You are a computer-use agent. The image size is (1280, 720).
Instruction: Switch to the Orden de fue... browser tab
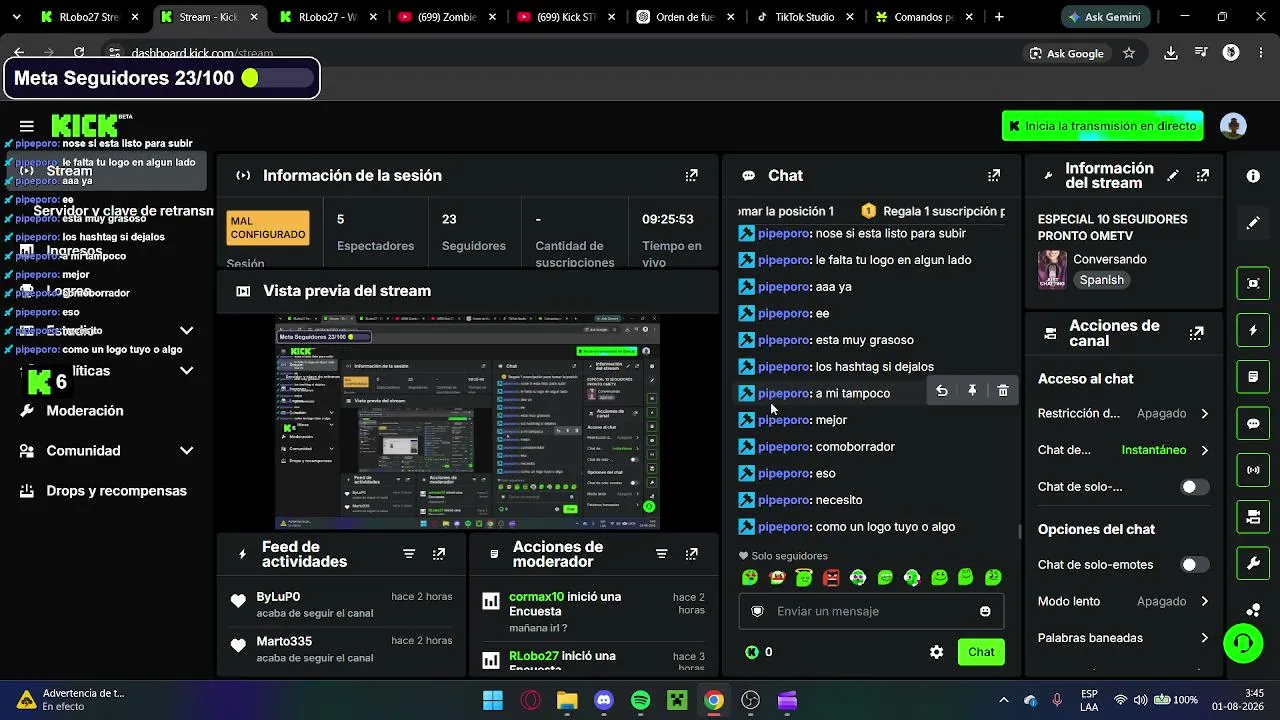pos(686,17)
